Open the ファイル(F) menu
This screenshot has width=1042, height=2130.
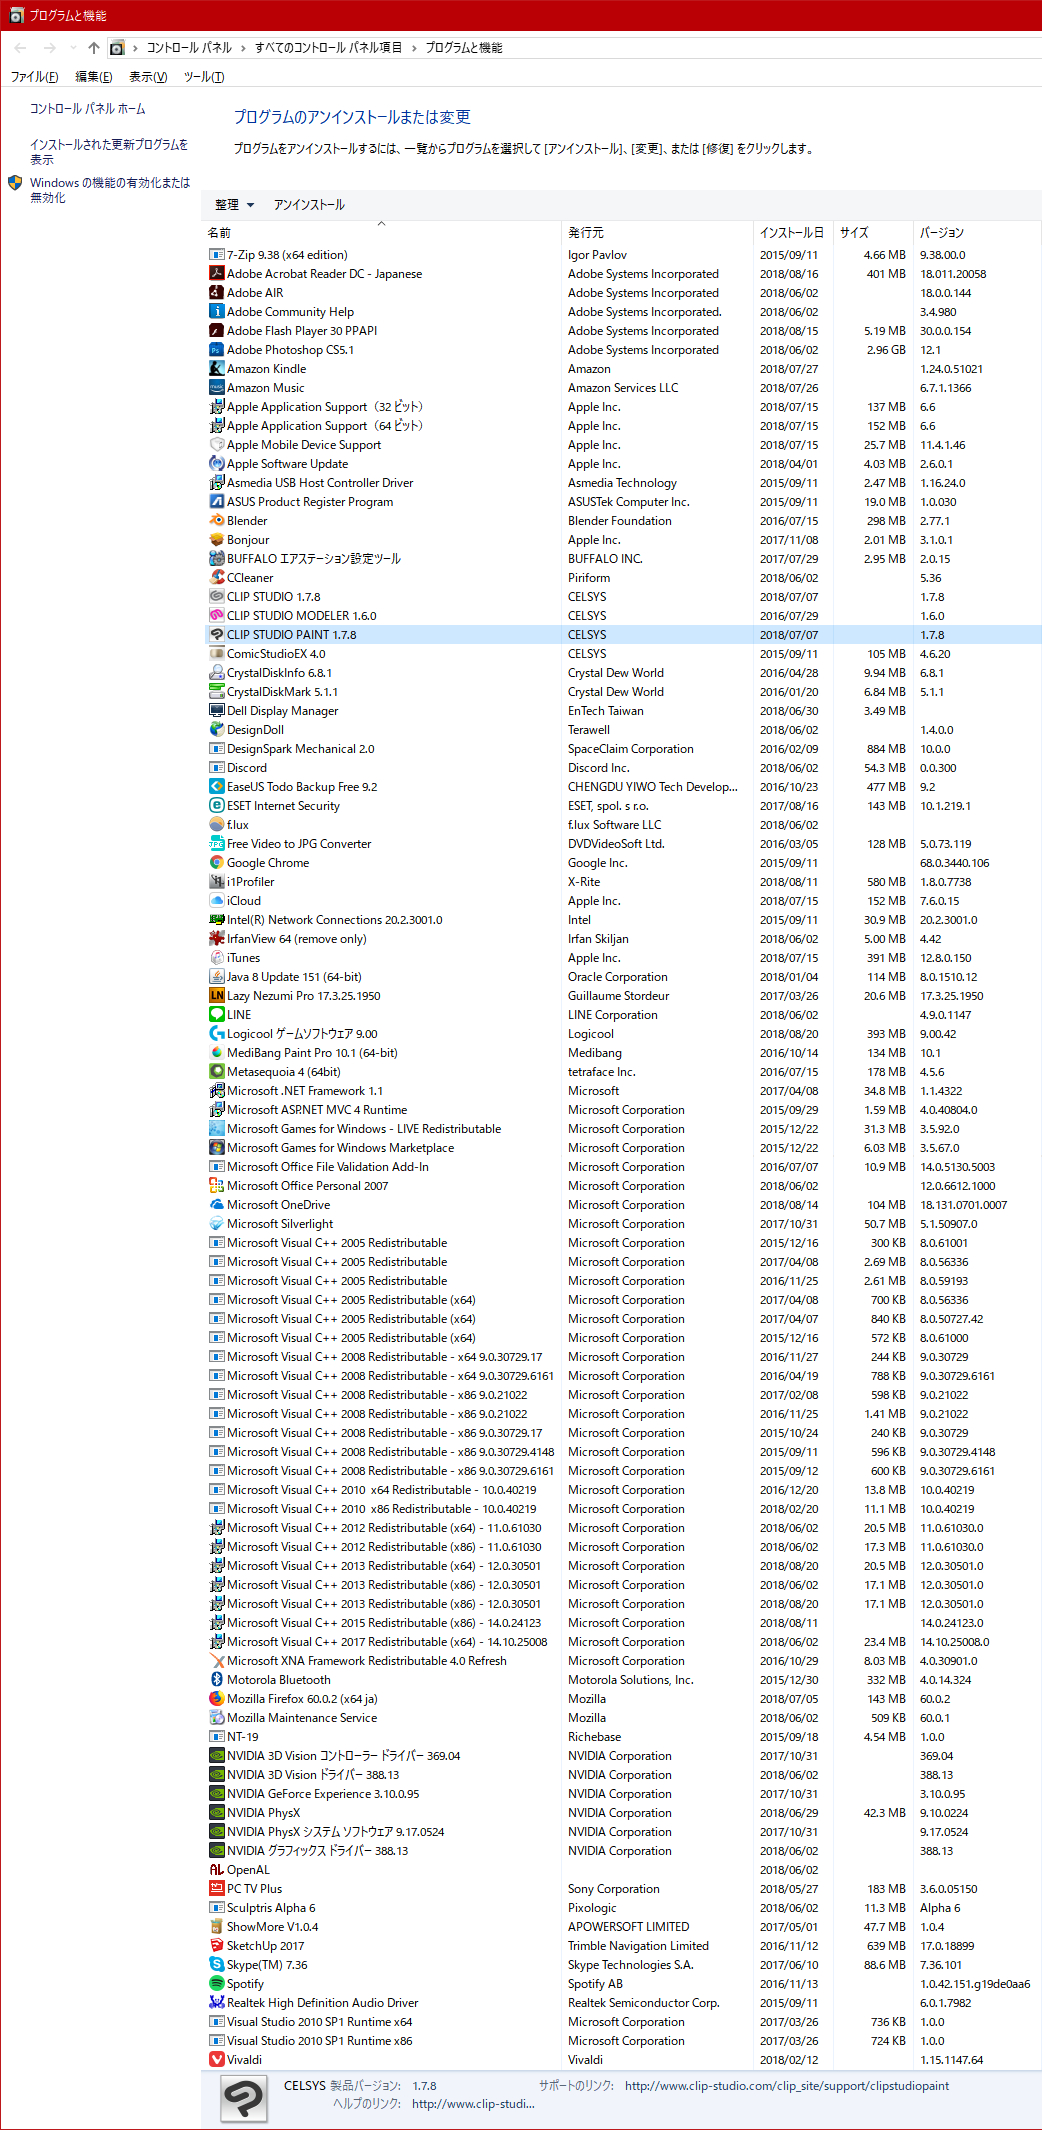(34, 77)
